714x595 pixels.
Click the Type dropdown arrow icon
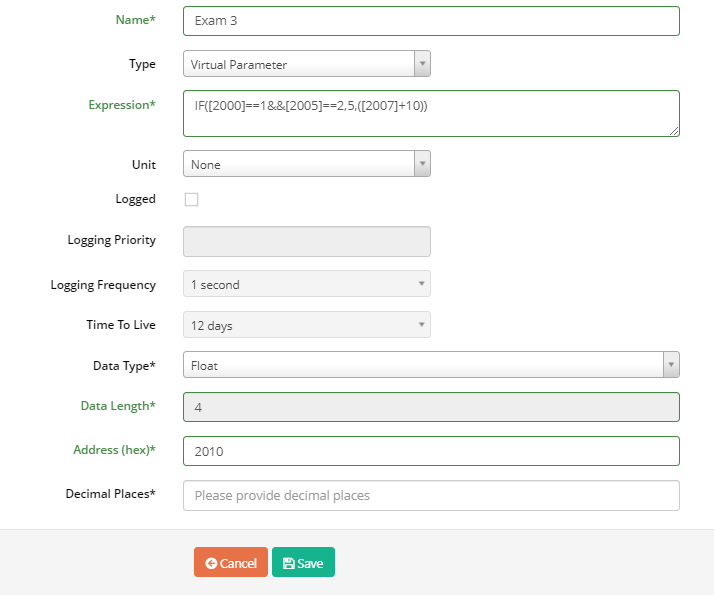(423, 64)
